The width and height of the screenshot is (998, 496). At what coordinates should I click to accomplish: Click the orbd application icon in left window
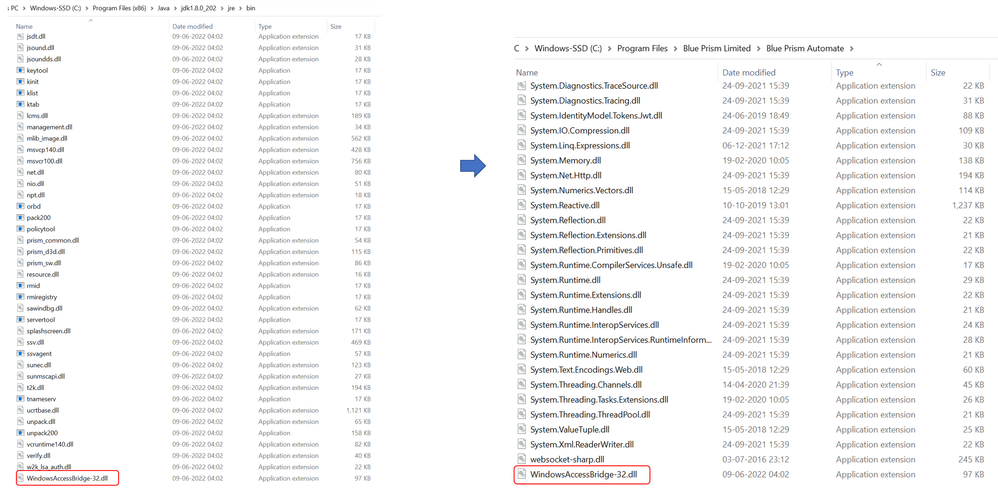point(20,206)
